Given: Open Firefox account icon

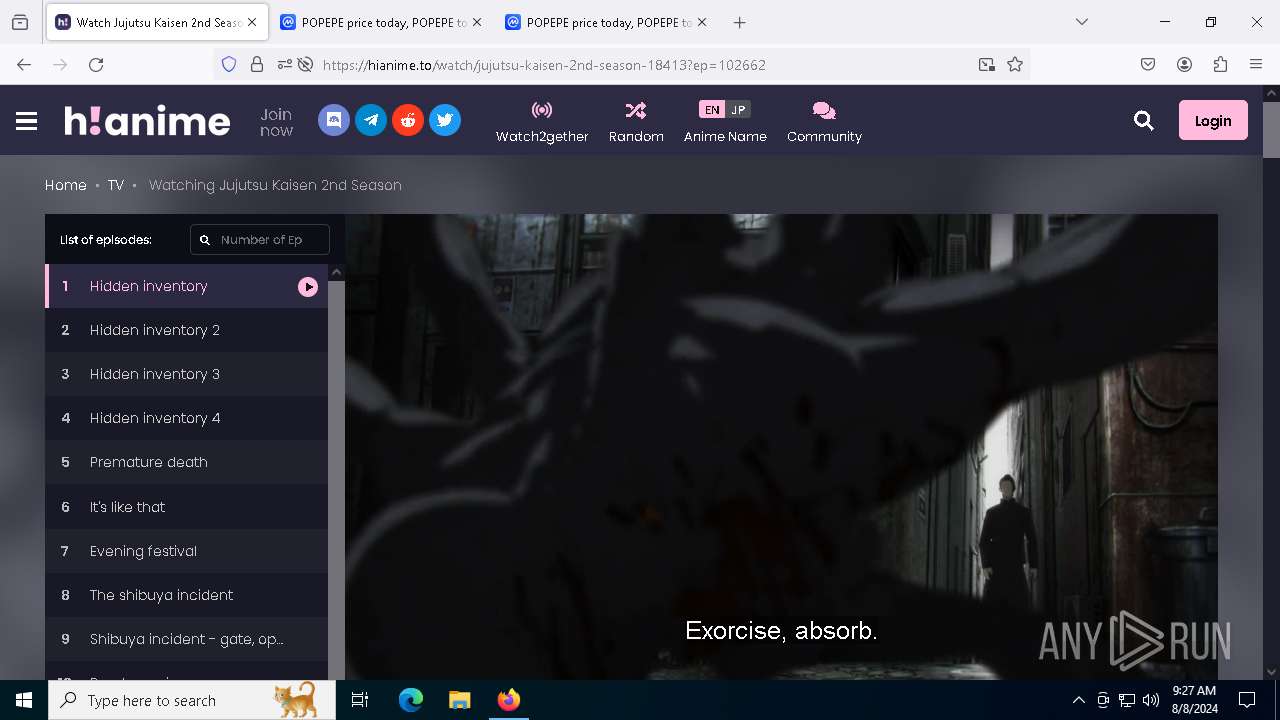Looking at the screenshot, I should tap(1184, 64).
